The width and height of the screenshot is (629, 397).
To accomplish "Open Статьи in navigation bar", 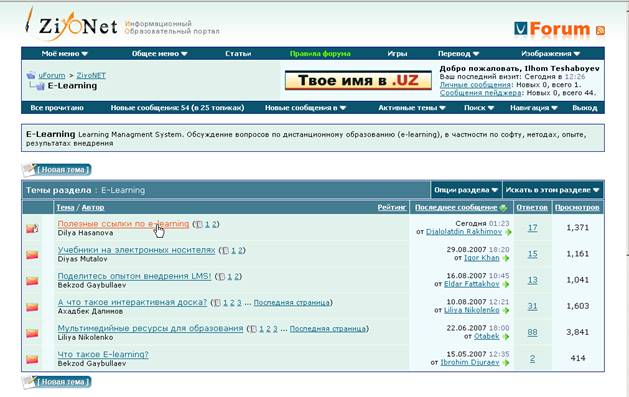I will tap(238, 54).
